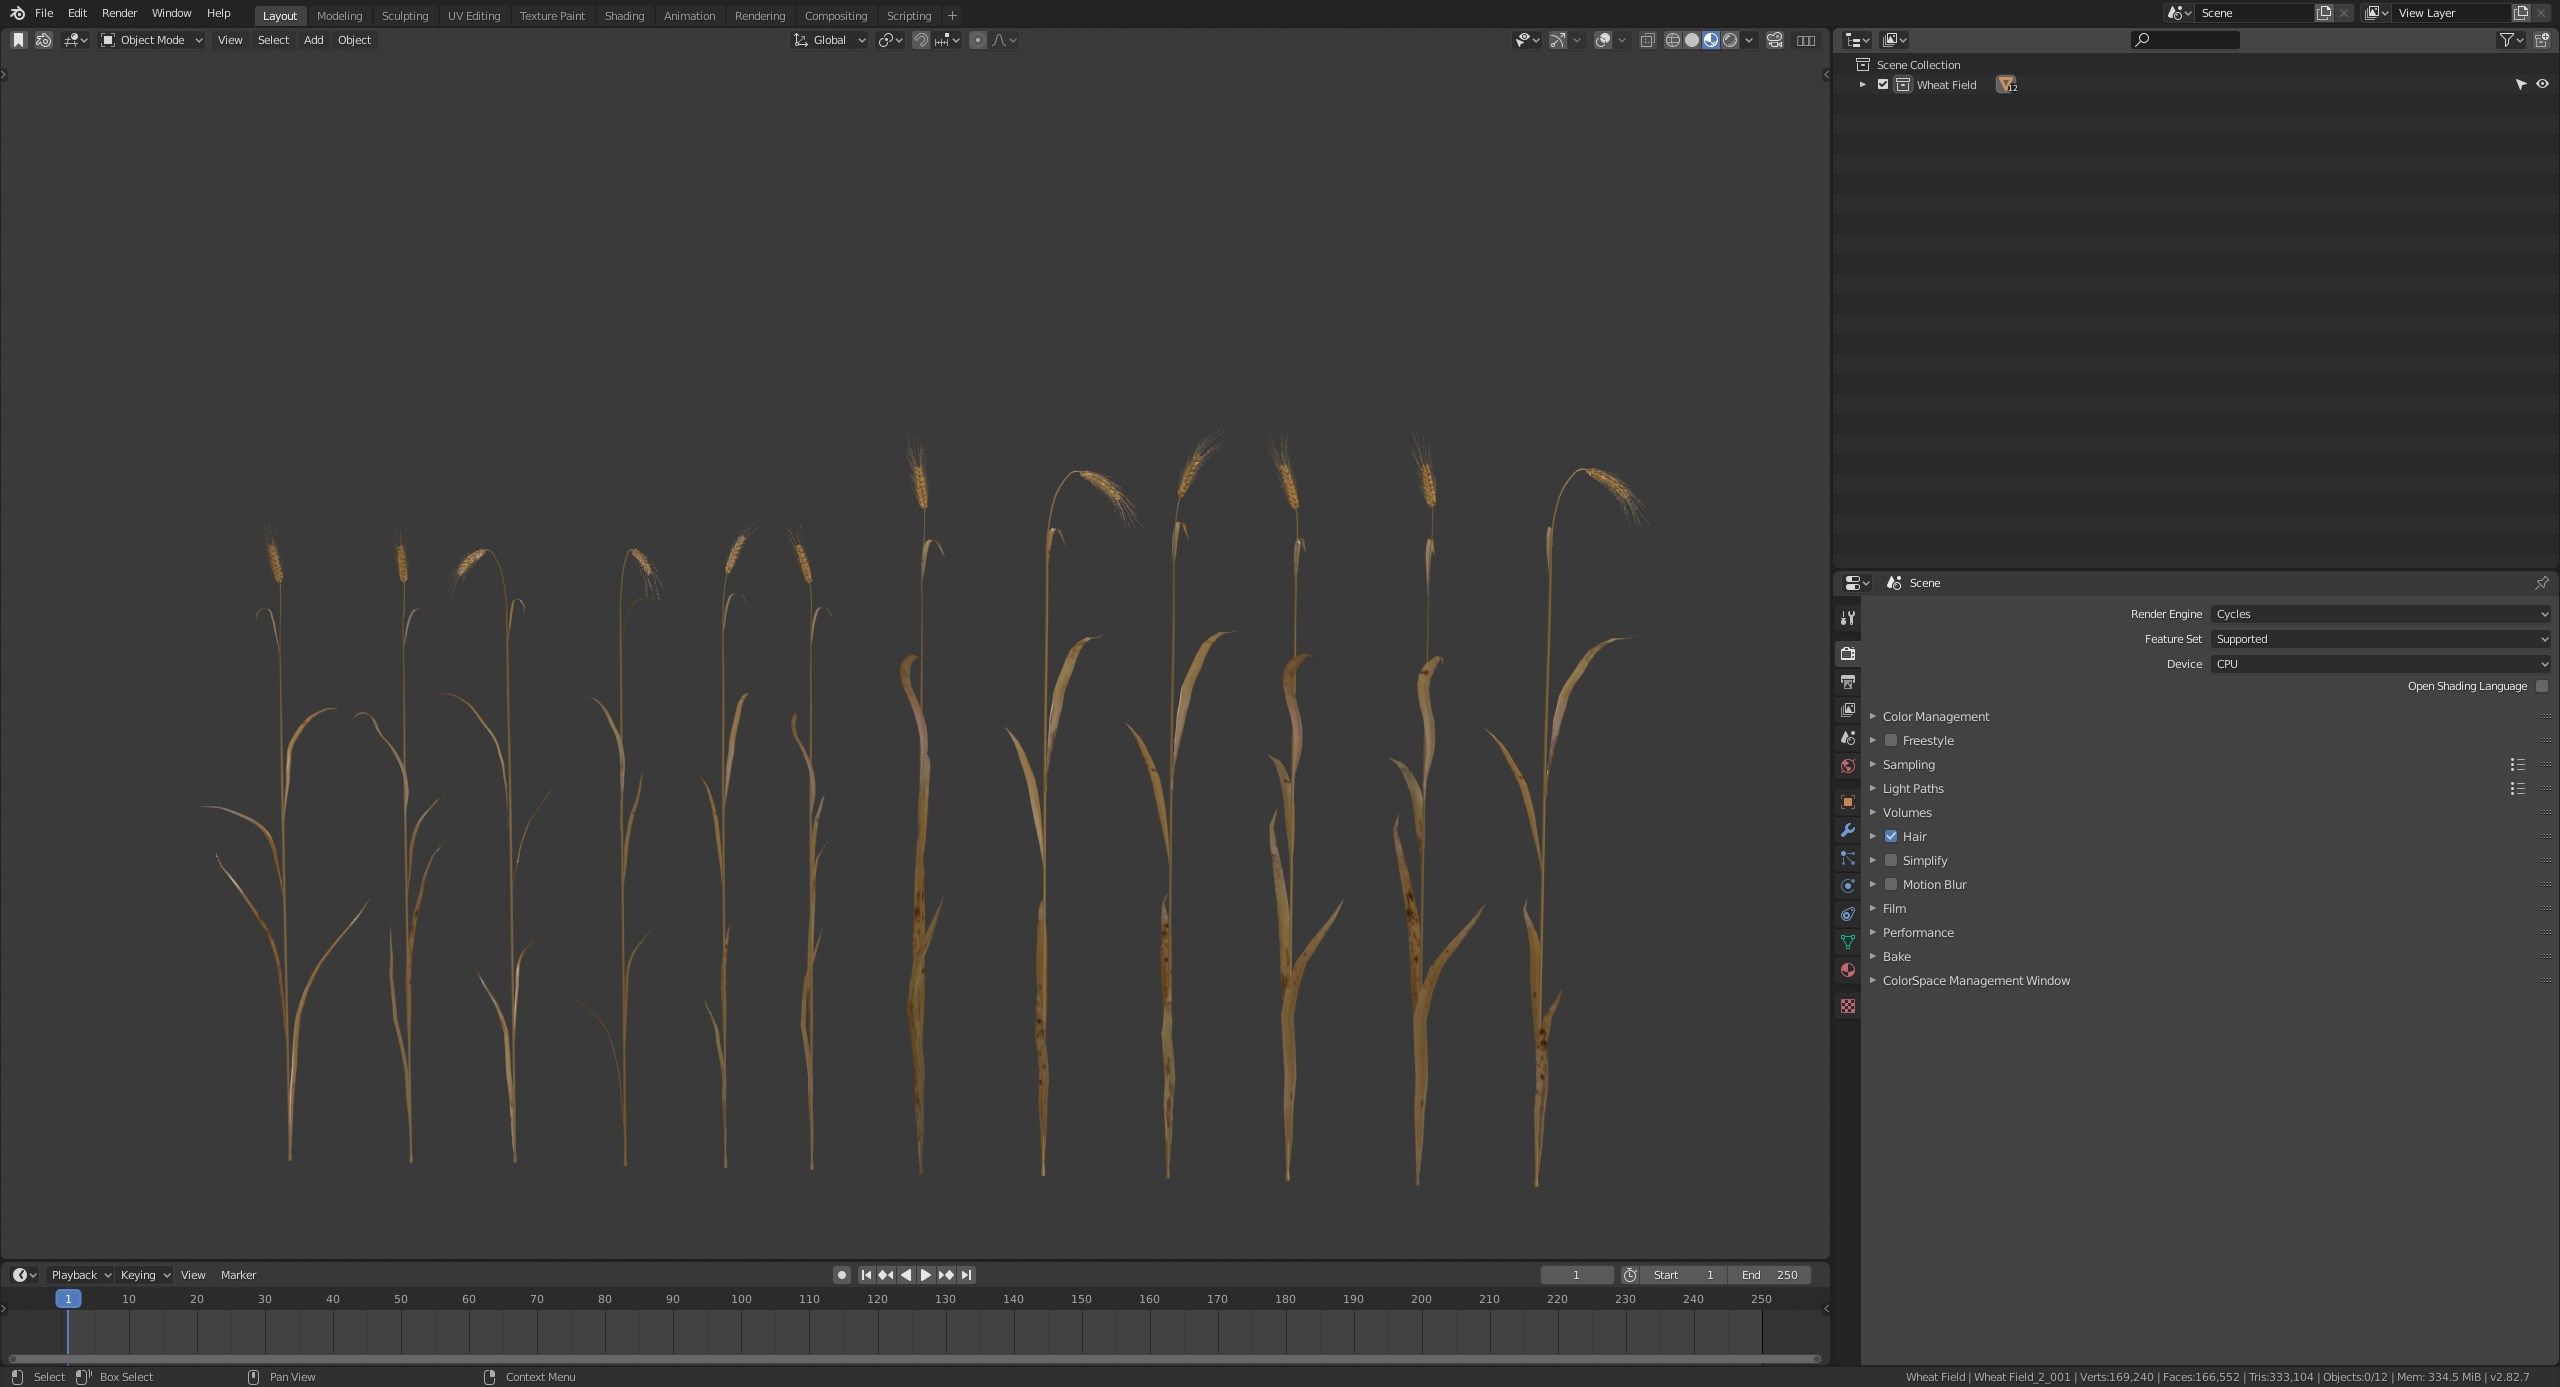Open the Output properties tab icon

(x=1847, y=682)
